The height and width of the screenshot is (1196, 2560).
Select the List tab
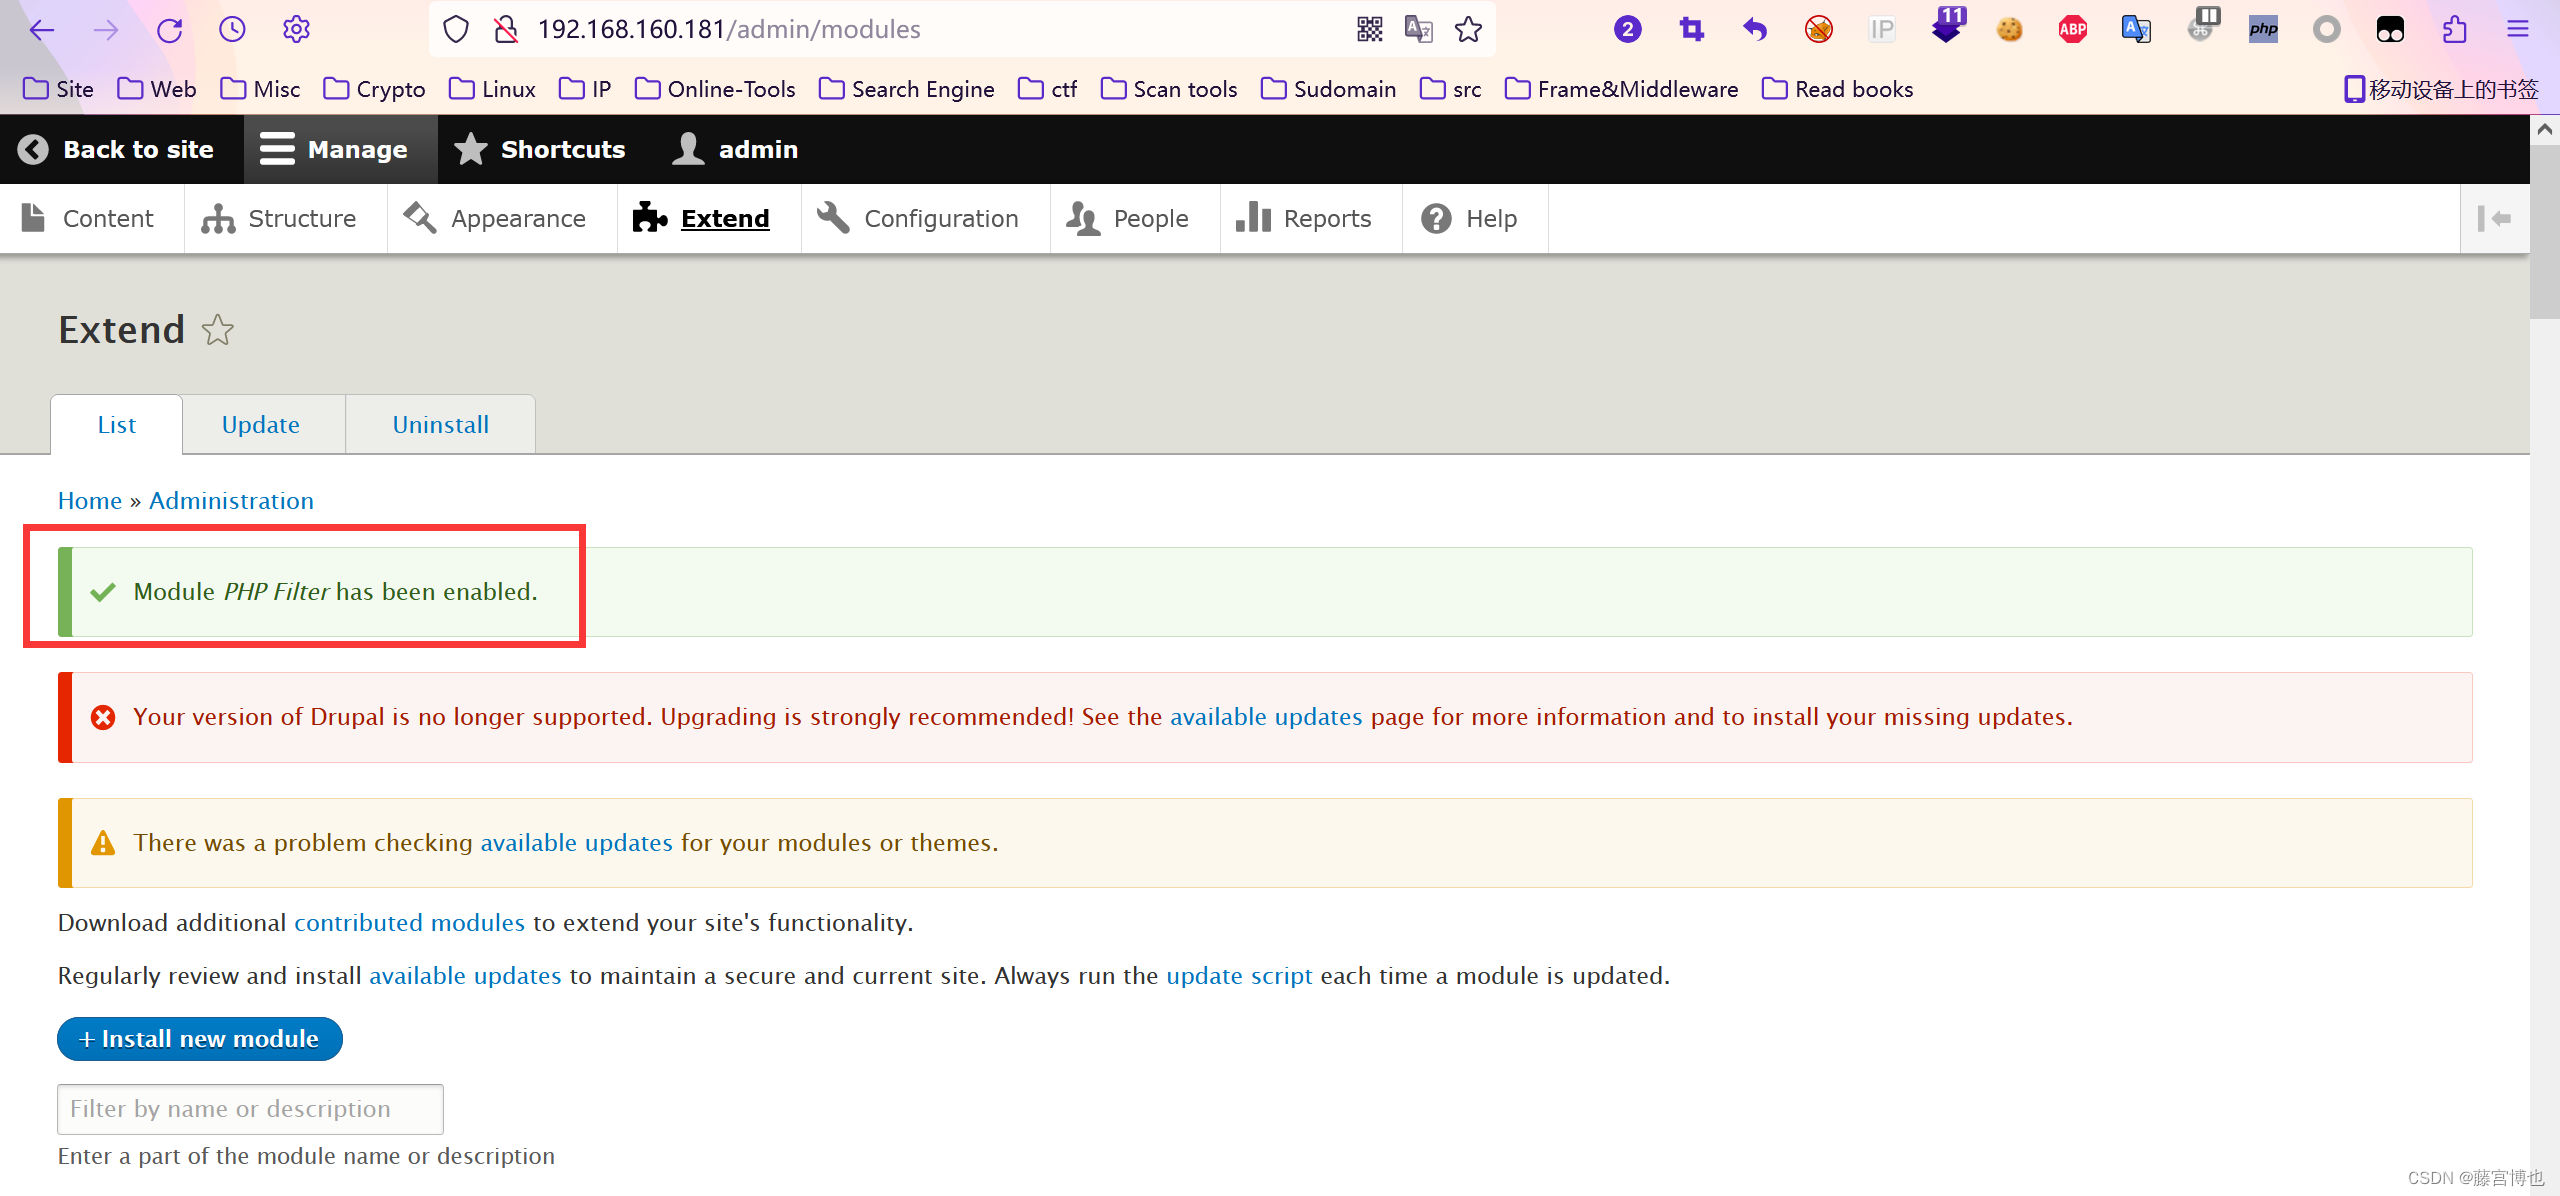(x=117, y=425)
